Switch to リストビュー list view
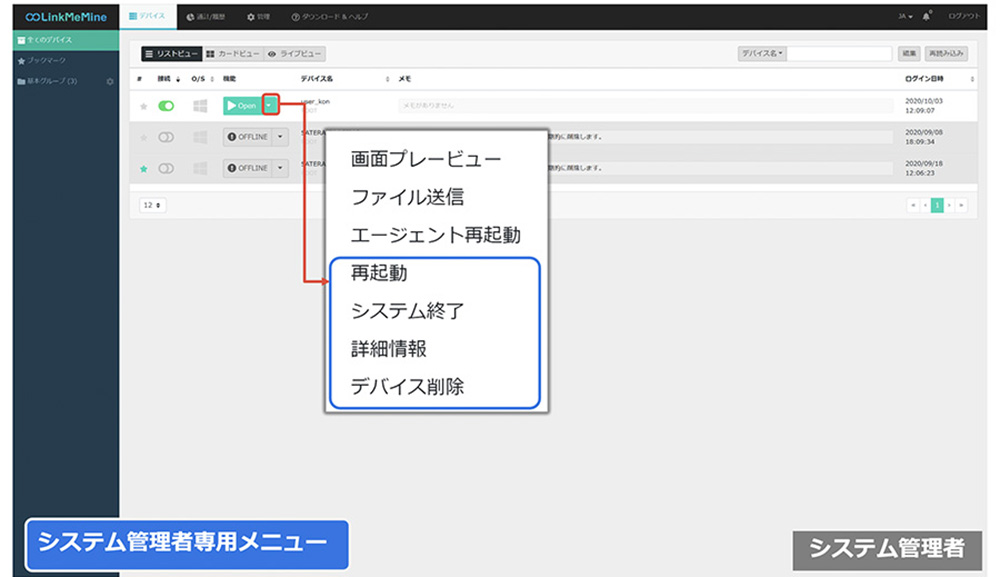Viewport: 1000px width, 577px height. point(172,54)
